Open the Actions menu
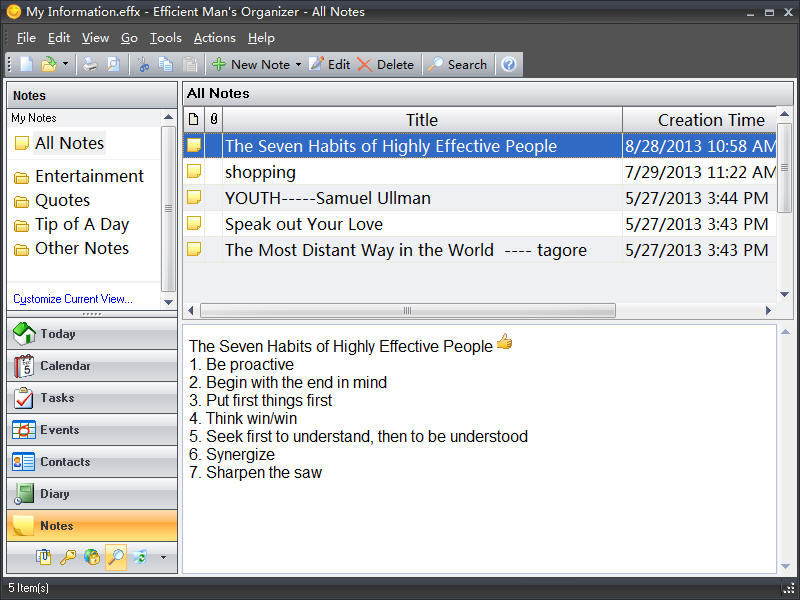This screenshot has height=600, width=800. pyautogui.click(x=215, y=38)
